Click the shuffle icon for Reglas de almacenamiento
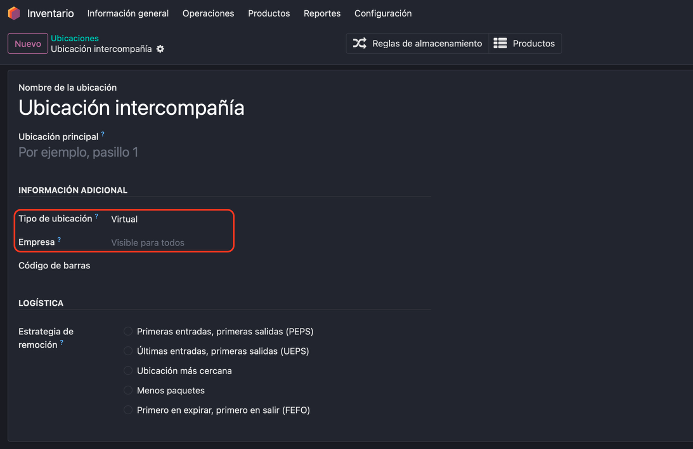 [x=359, y=44]
